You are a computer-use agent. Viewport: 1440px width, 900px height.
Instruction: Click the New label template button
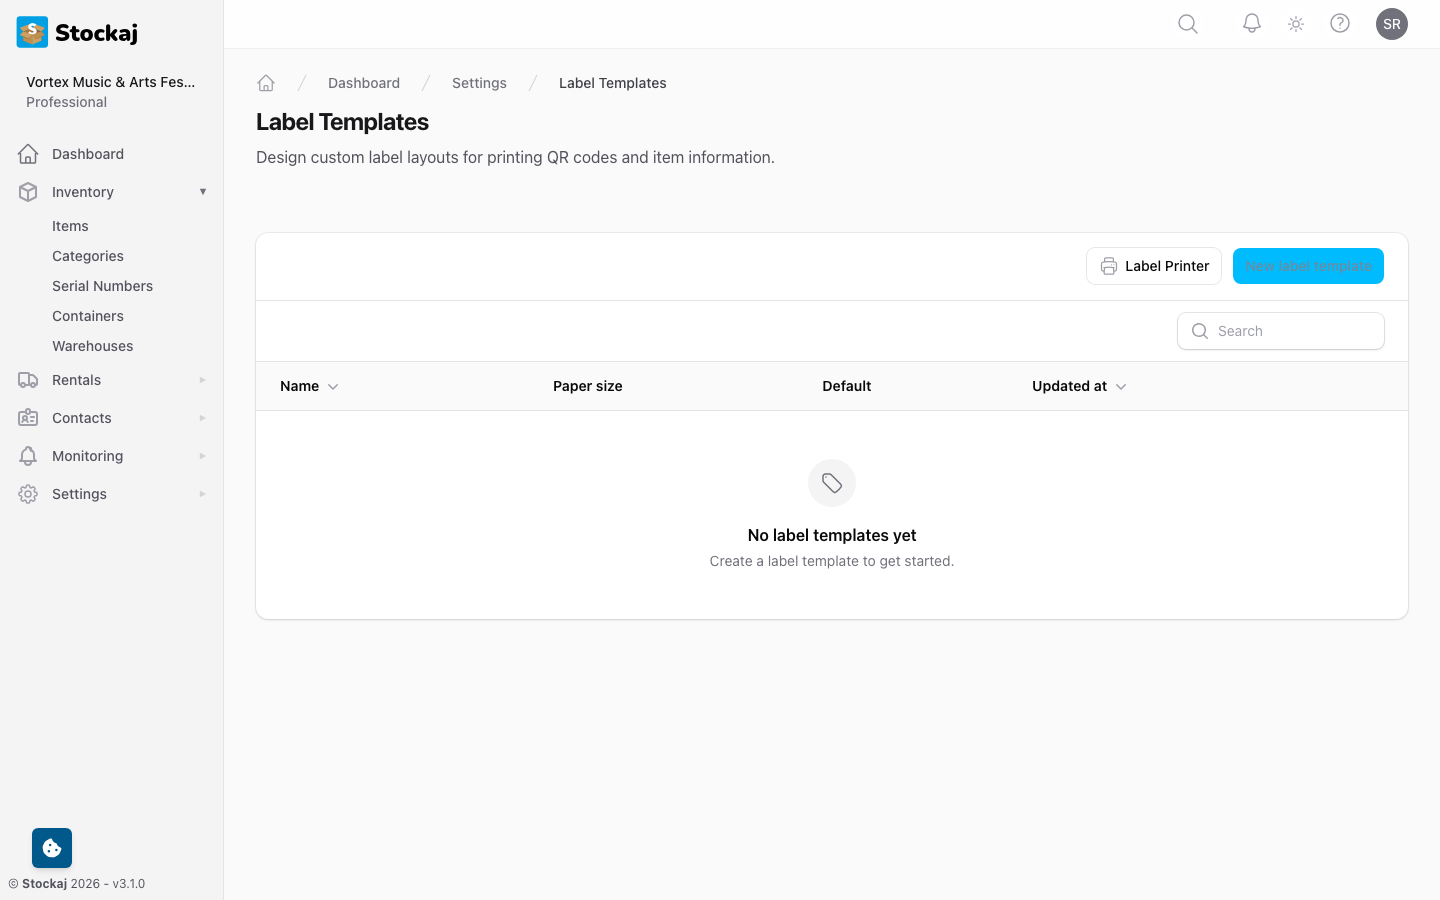1308,266
